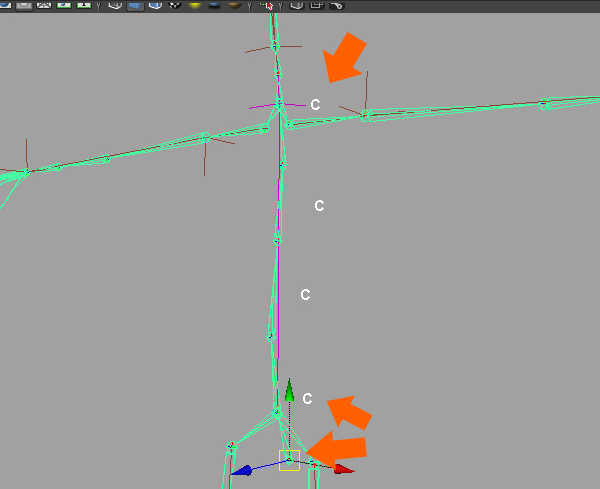The width and height of the screenshot is (600, 489).
Task: Toggle Textured checkerboard display icon
Action: point(175,5)
